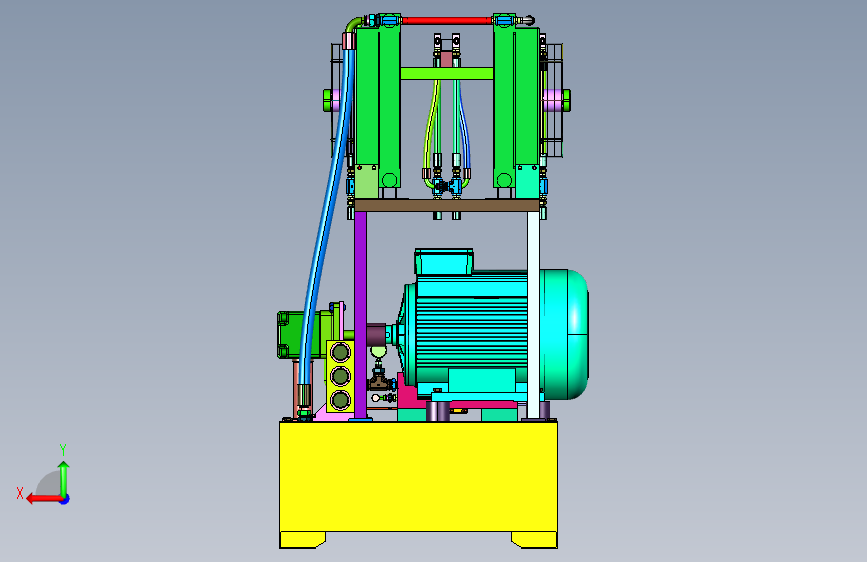Select the long blue hydraulic hose
Image resolution: width=867 pixels, height=562 pixels.
[x=326, y=216]
